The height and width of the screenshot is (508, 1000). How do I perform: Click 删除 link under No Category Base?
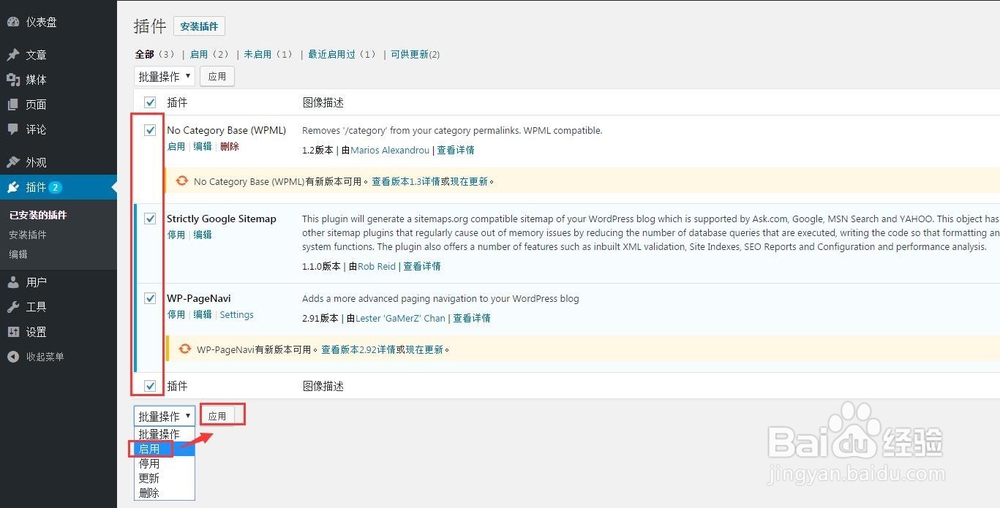[230, 147]
